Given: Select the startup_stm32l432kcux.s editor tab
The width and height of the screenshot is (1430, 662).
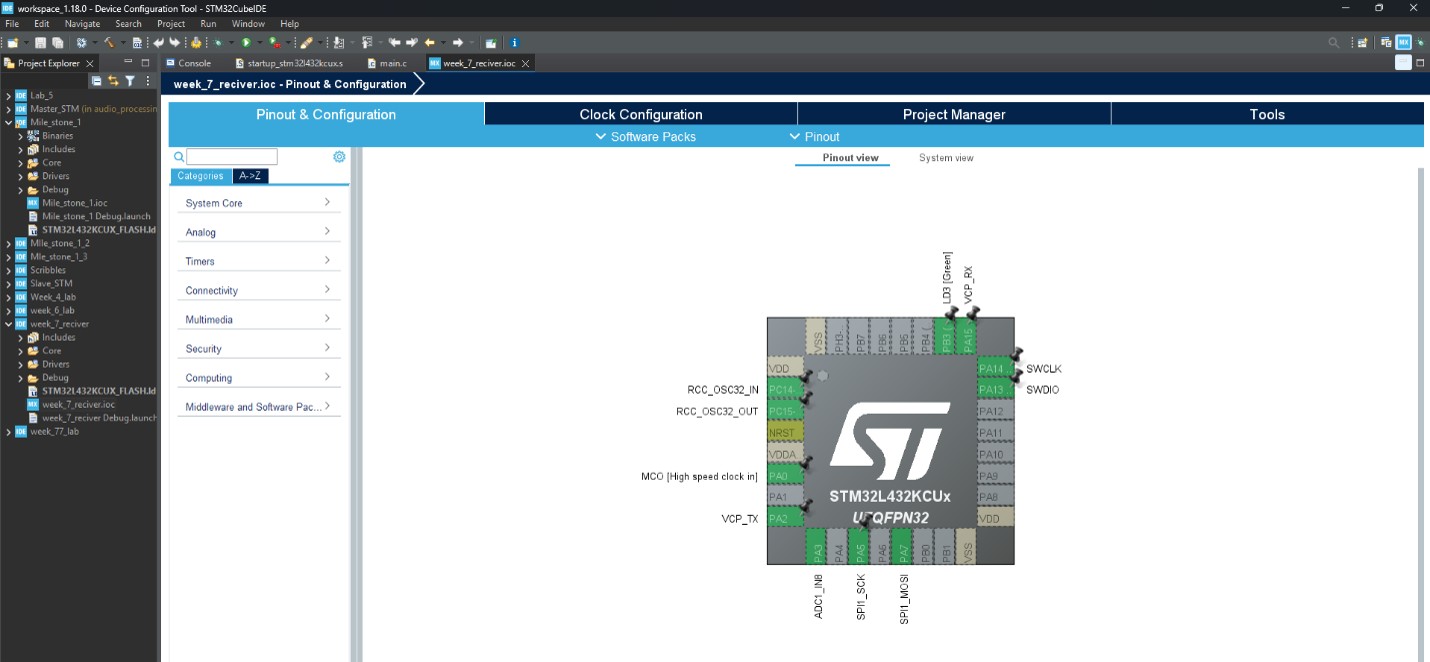Looking at the screenshot, I should click(x=288, y=63).
